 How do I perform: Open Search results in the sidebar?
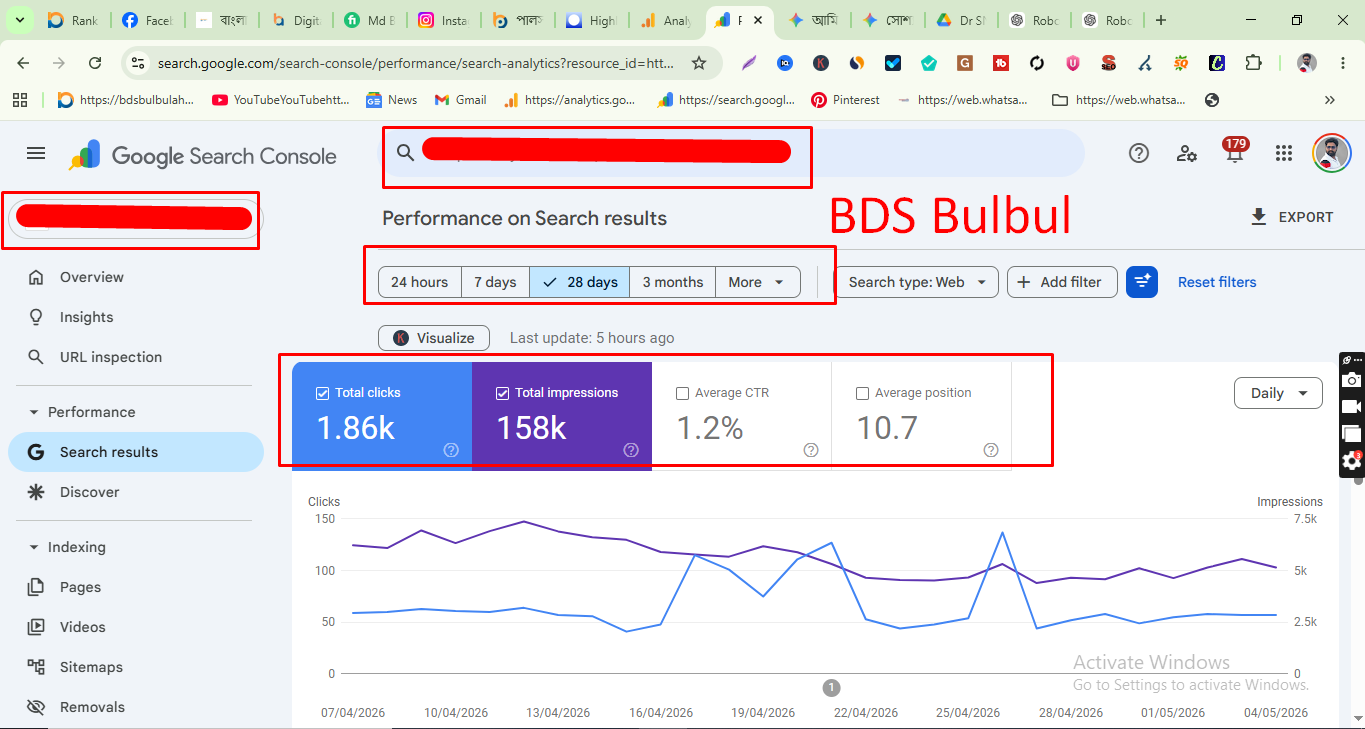[x=136, y=452]
